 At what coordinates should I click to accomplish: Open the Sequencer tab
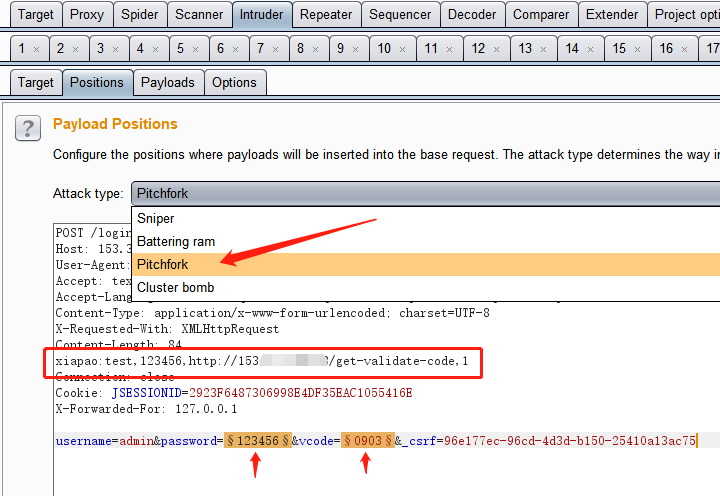(400, 15)
